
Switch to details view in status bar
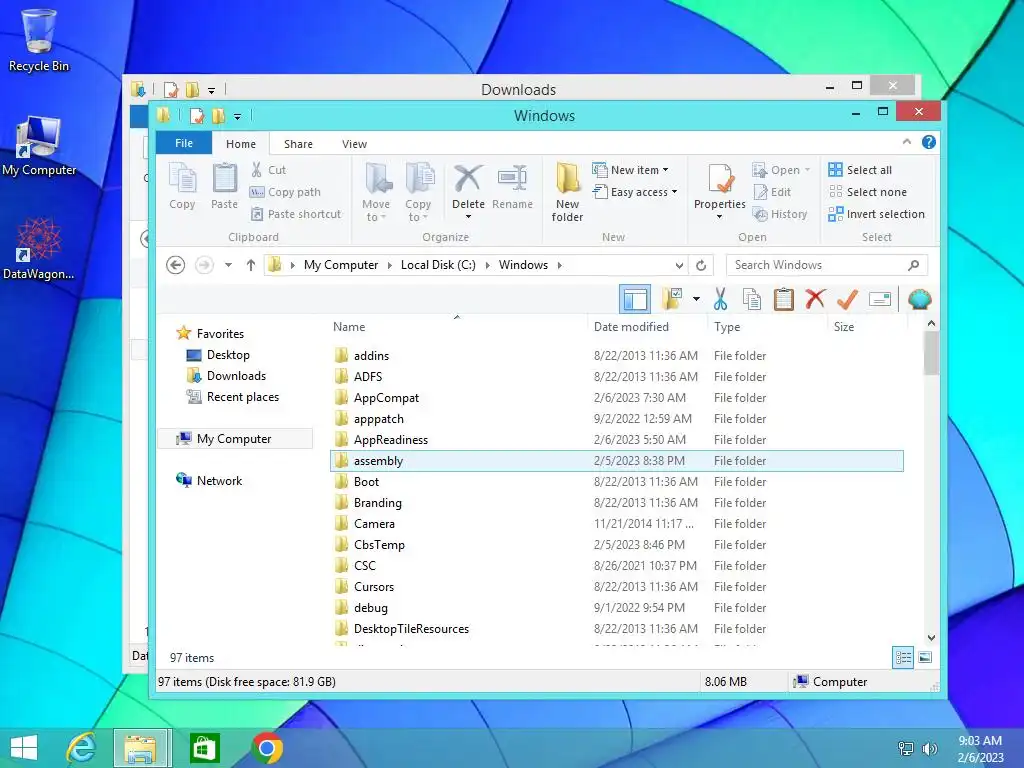coord(903,658)
